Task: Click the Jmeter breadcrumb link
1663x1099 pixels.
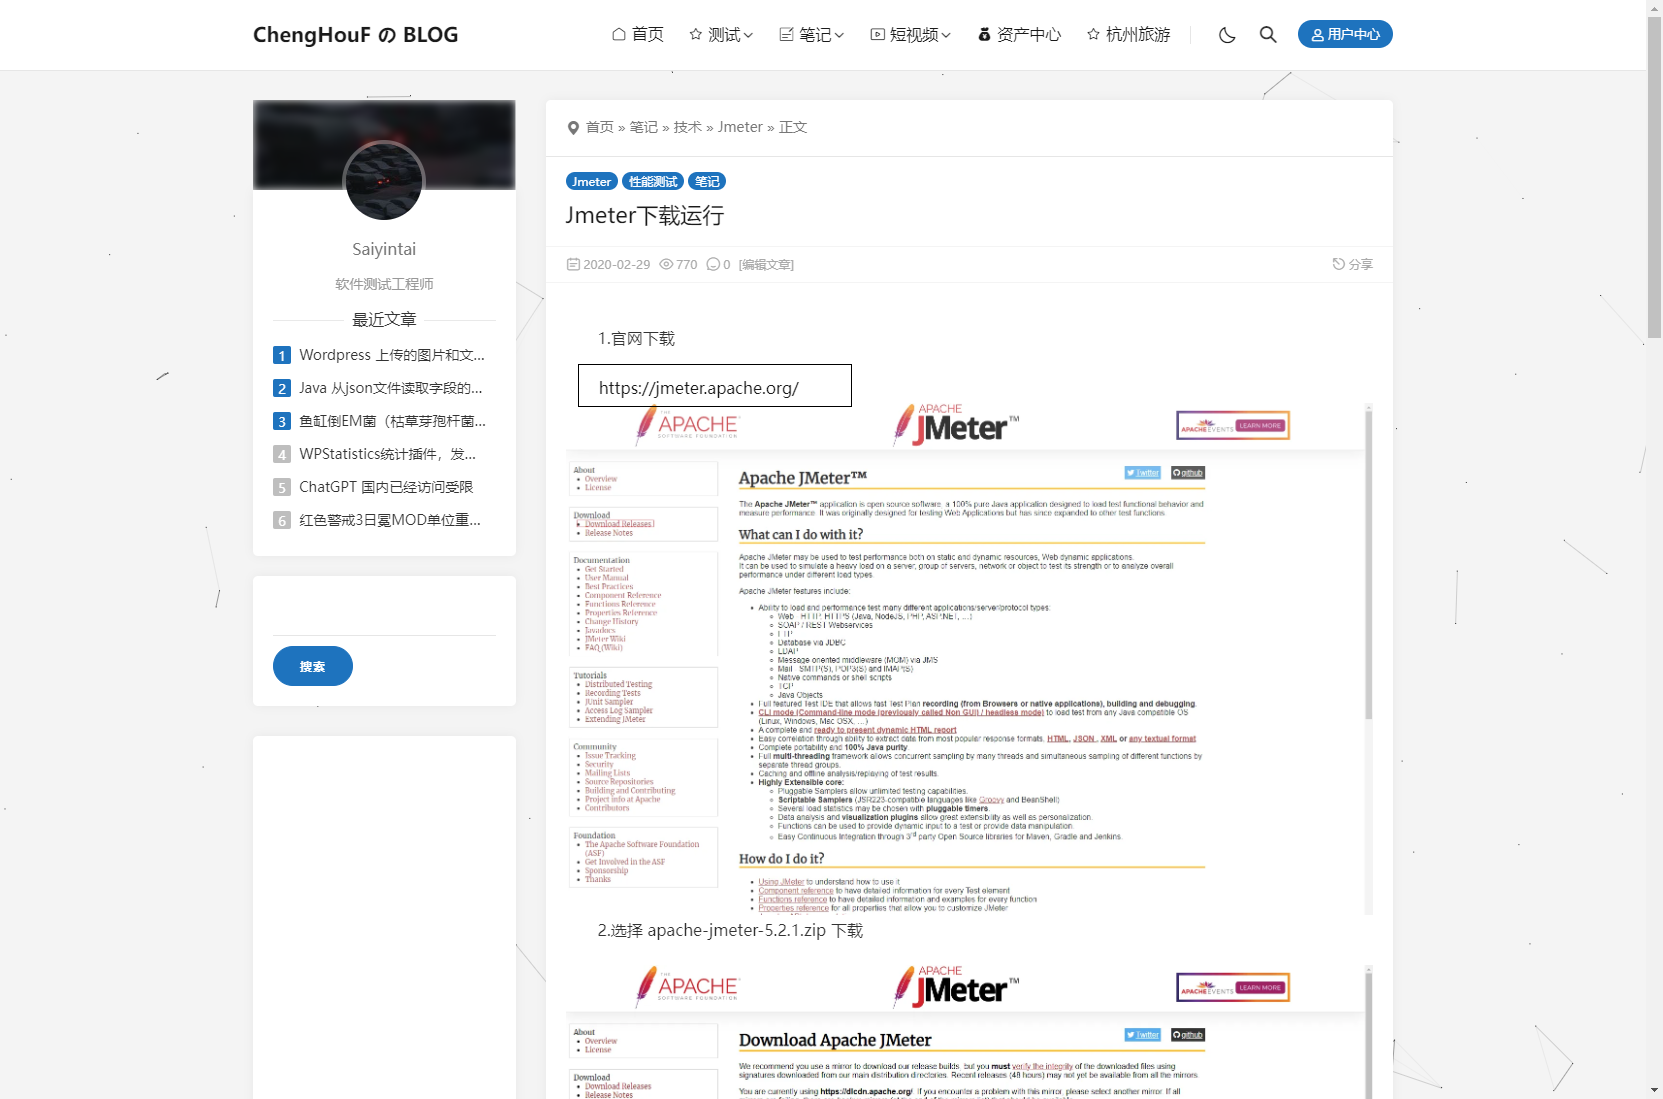Action: (740, 128)
